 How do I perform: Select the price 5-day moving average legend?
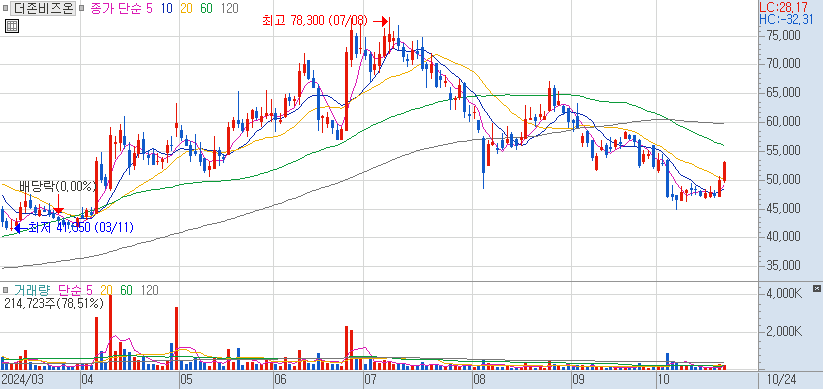click(149, 8)
